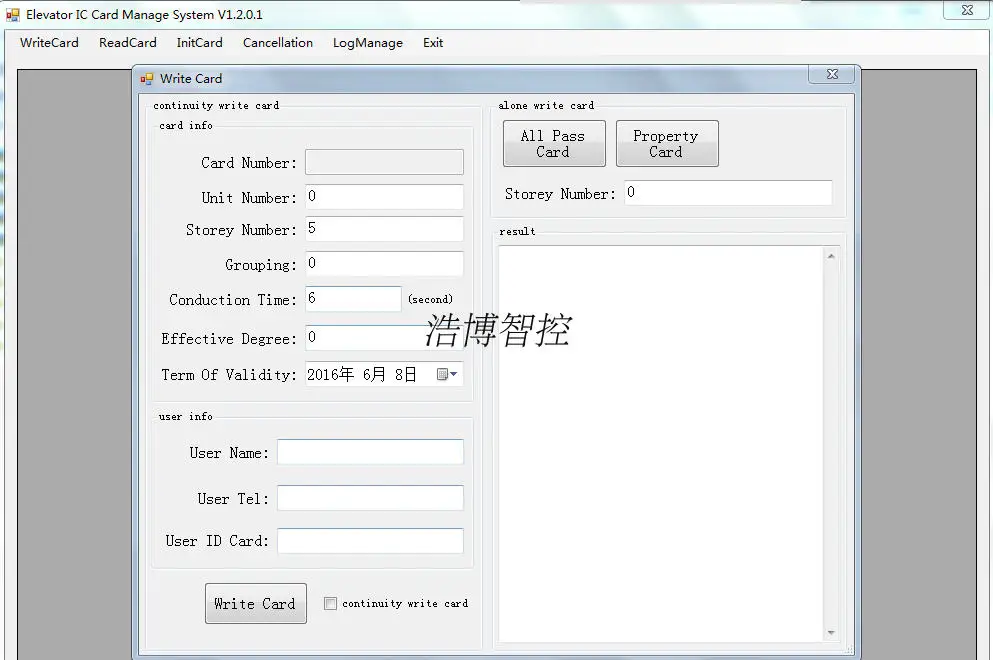Screen dimensions: 993x660
Task: Click the User ID Card input field
Action: click(370, 541)
